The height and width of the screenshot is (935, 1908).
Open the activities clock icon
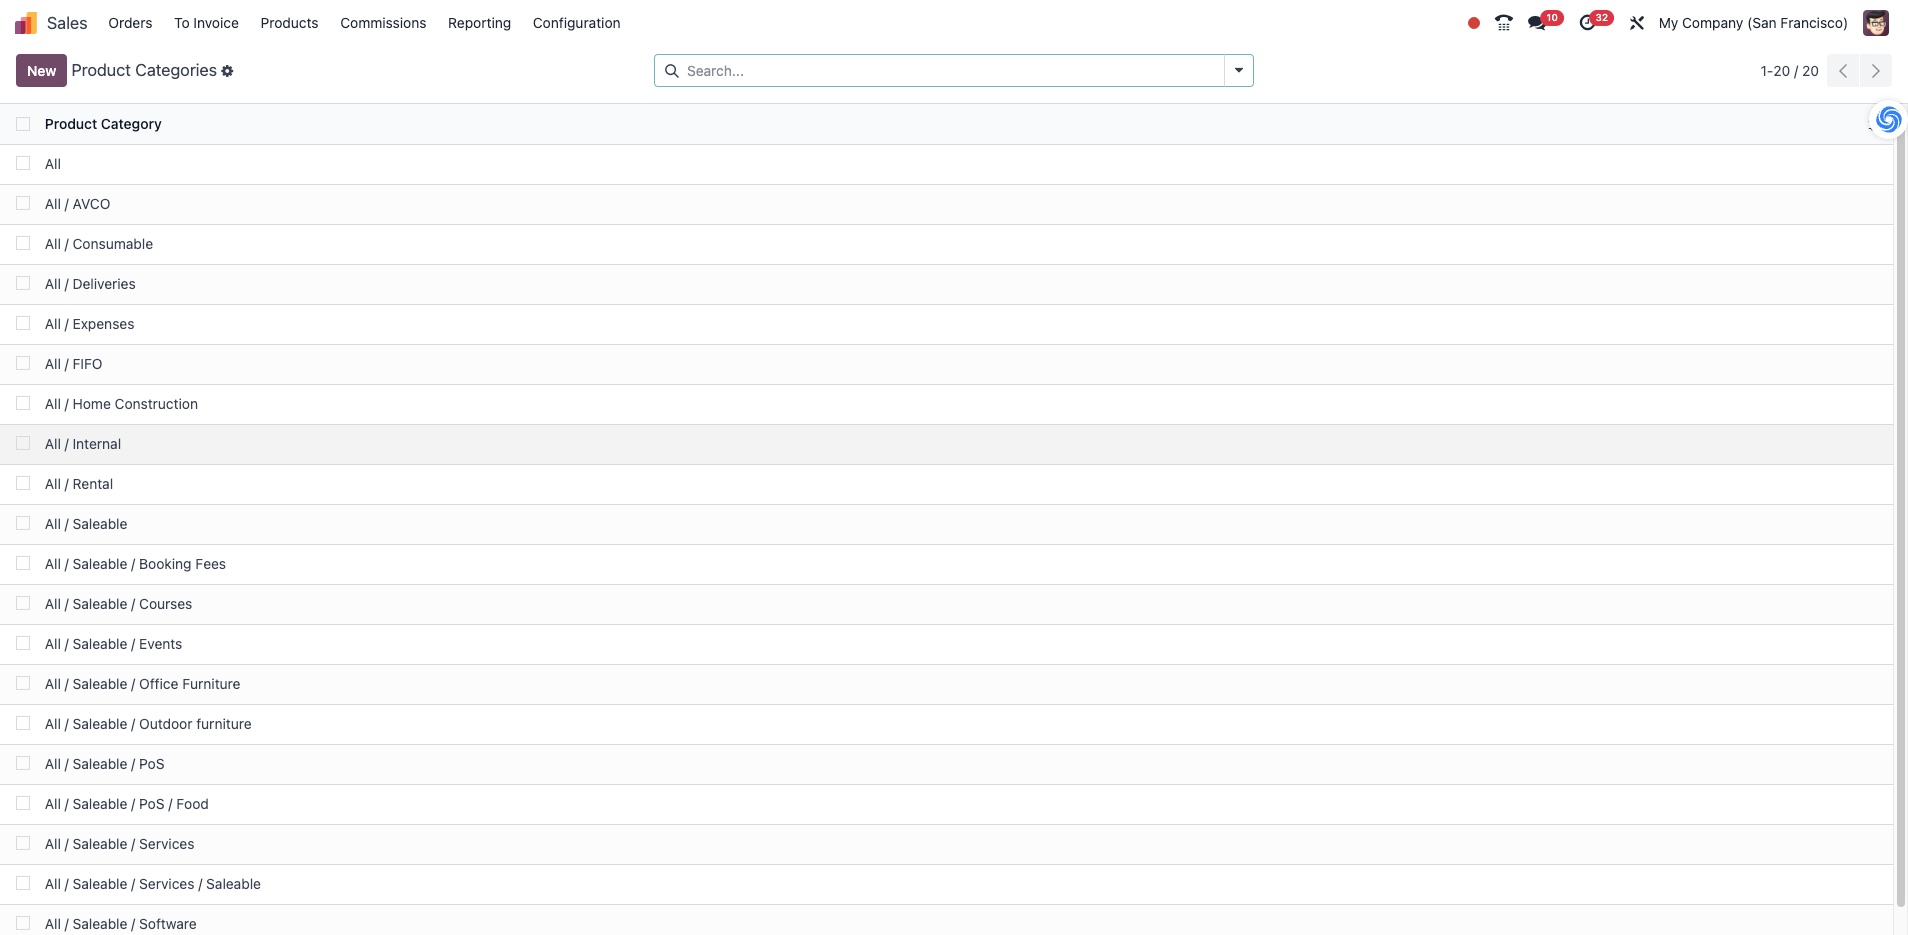click(1587, 23)
